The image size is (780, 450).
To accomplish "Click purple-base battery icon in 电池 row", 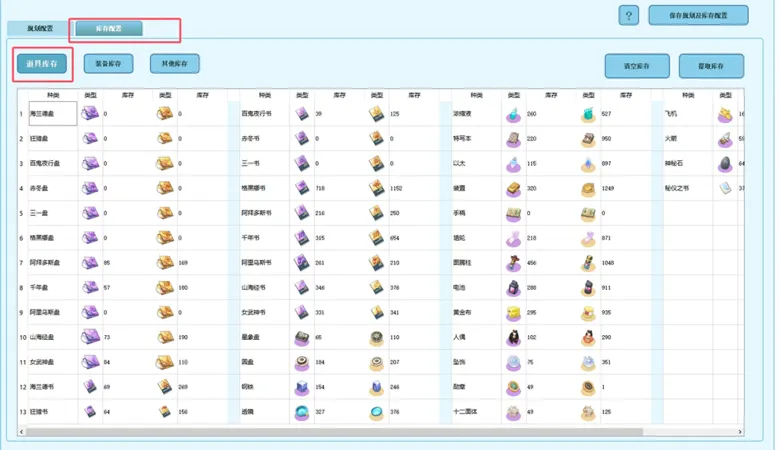I will [513, 288].
